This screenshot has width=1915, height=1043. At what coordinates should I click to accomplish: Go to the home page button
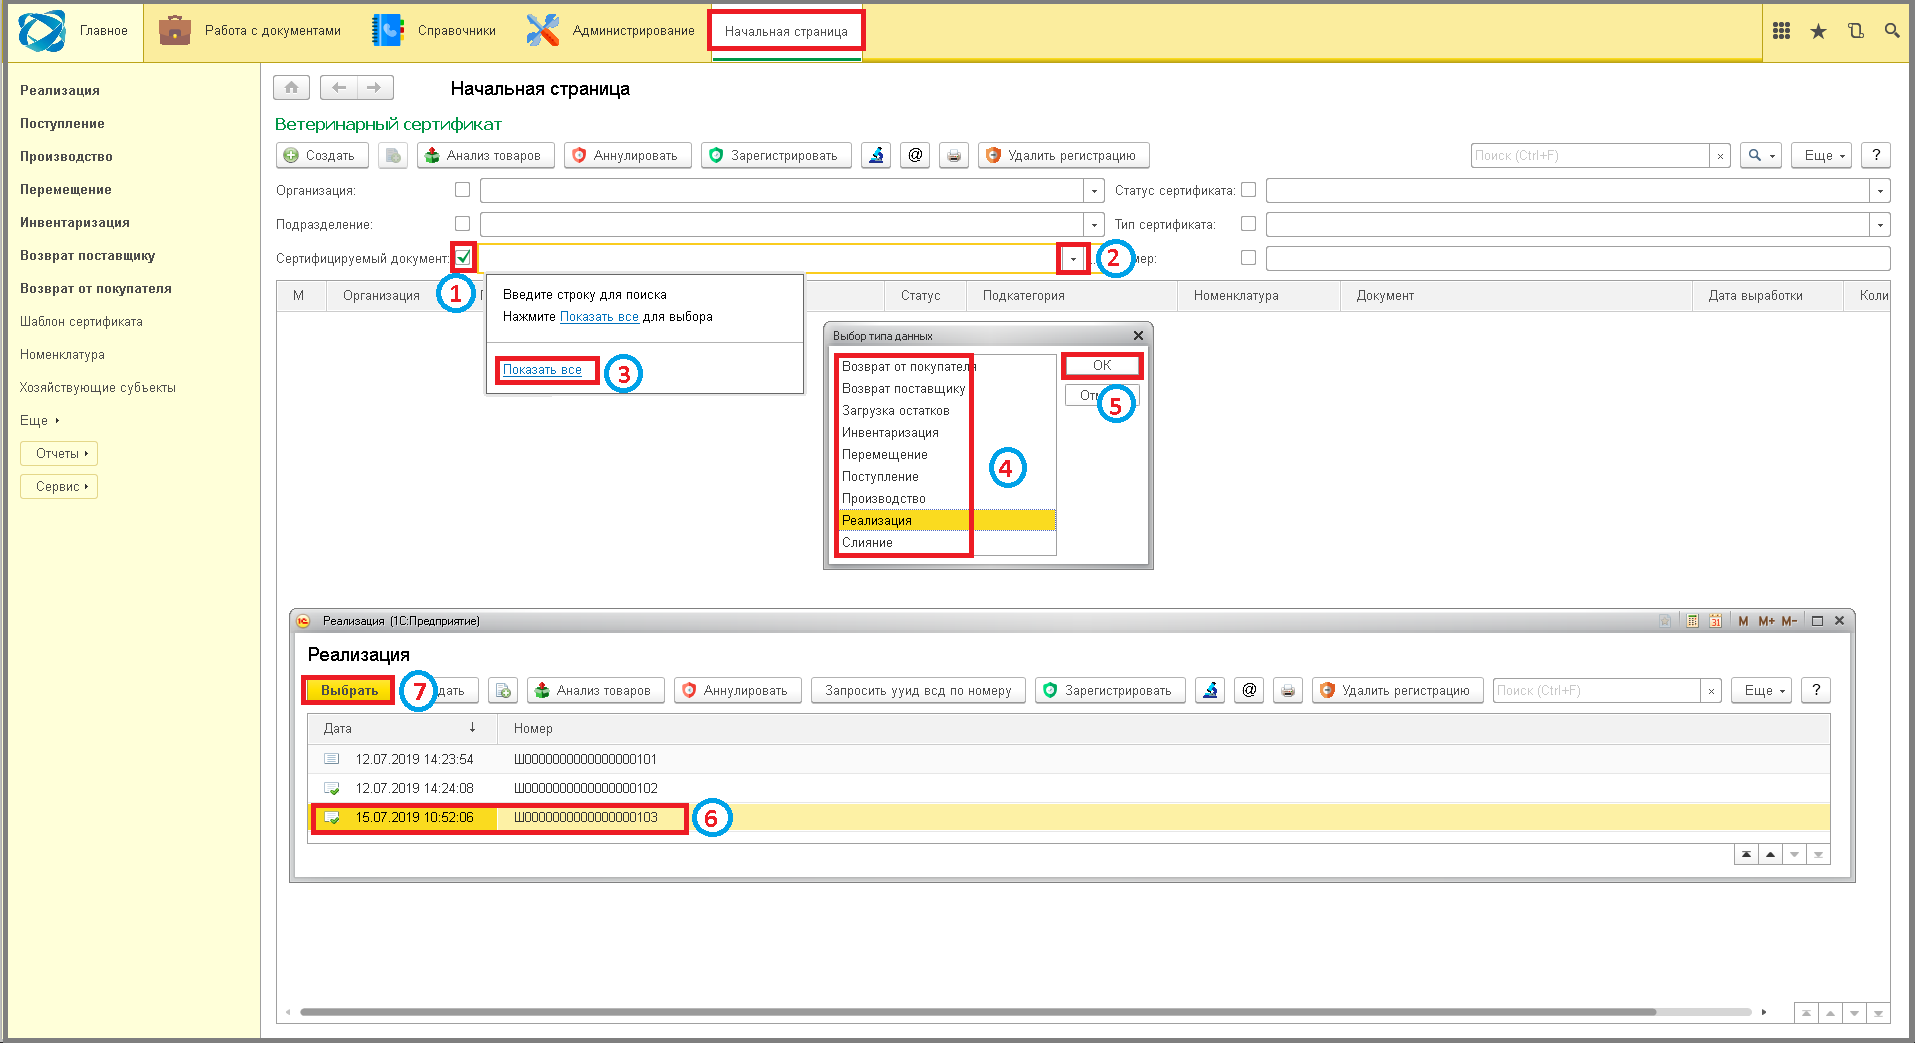(x=291, y=88)
